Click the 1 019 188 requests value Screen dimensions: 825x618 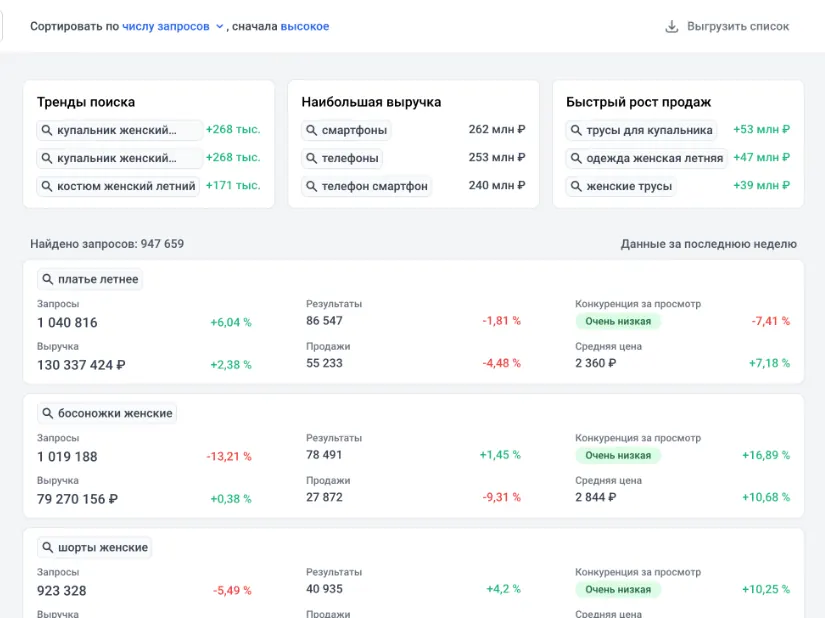tap(67, 457)
